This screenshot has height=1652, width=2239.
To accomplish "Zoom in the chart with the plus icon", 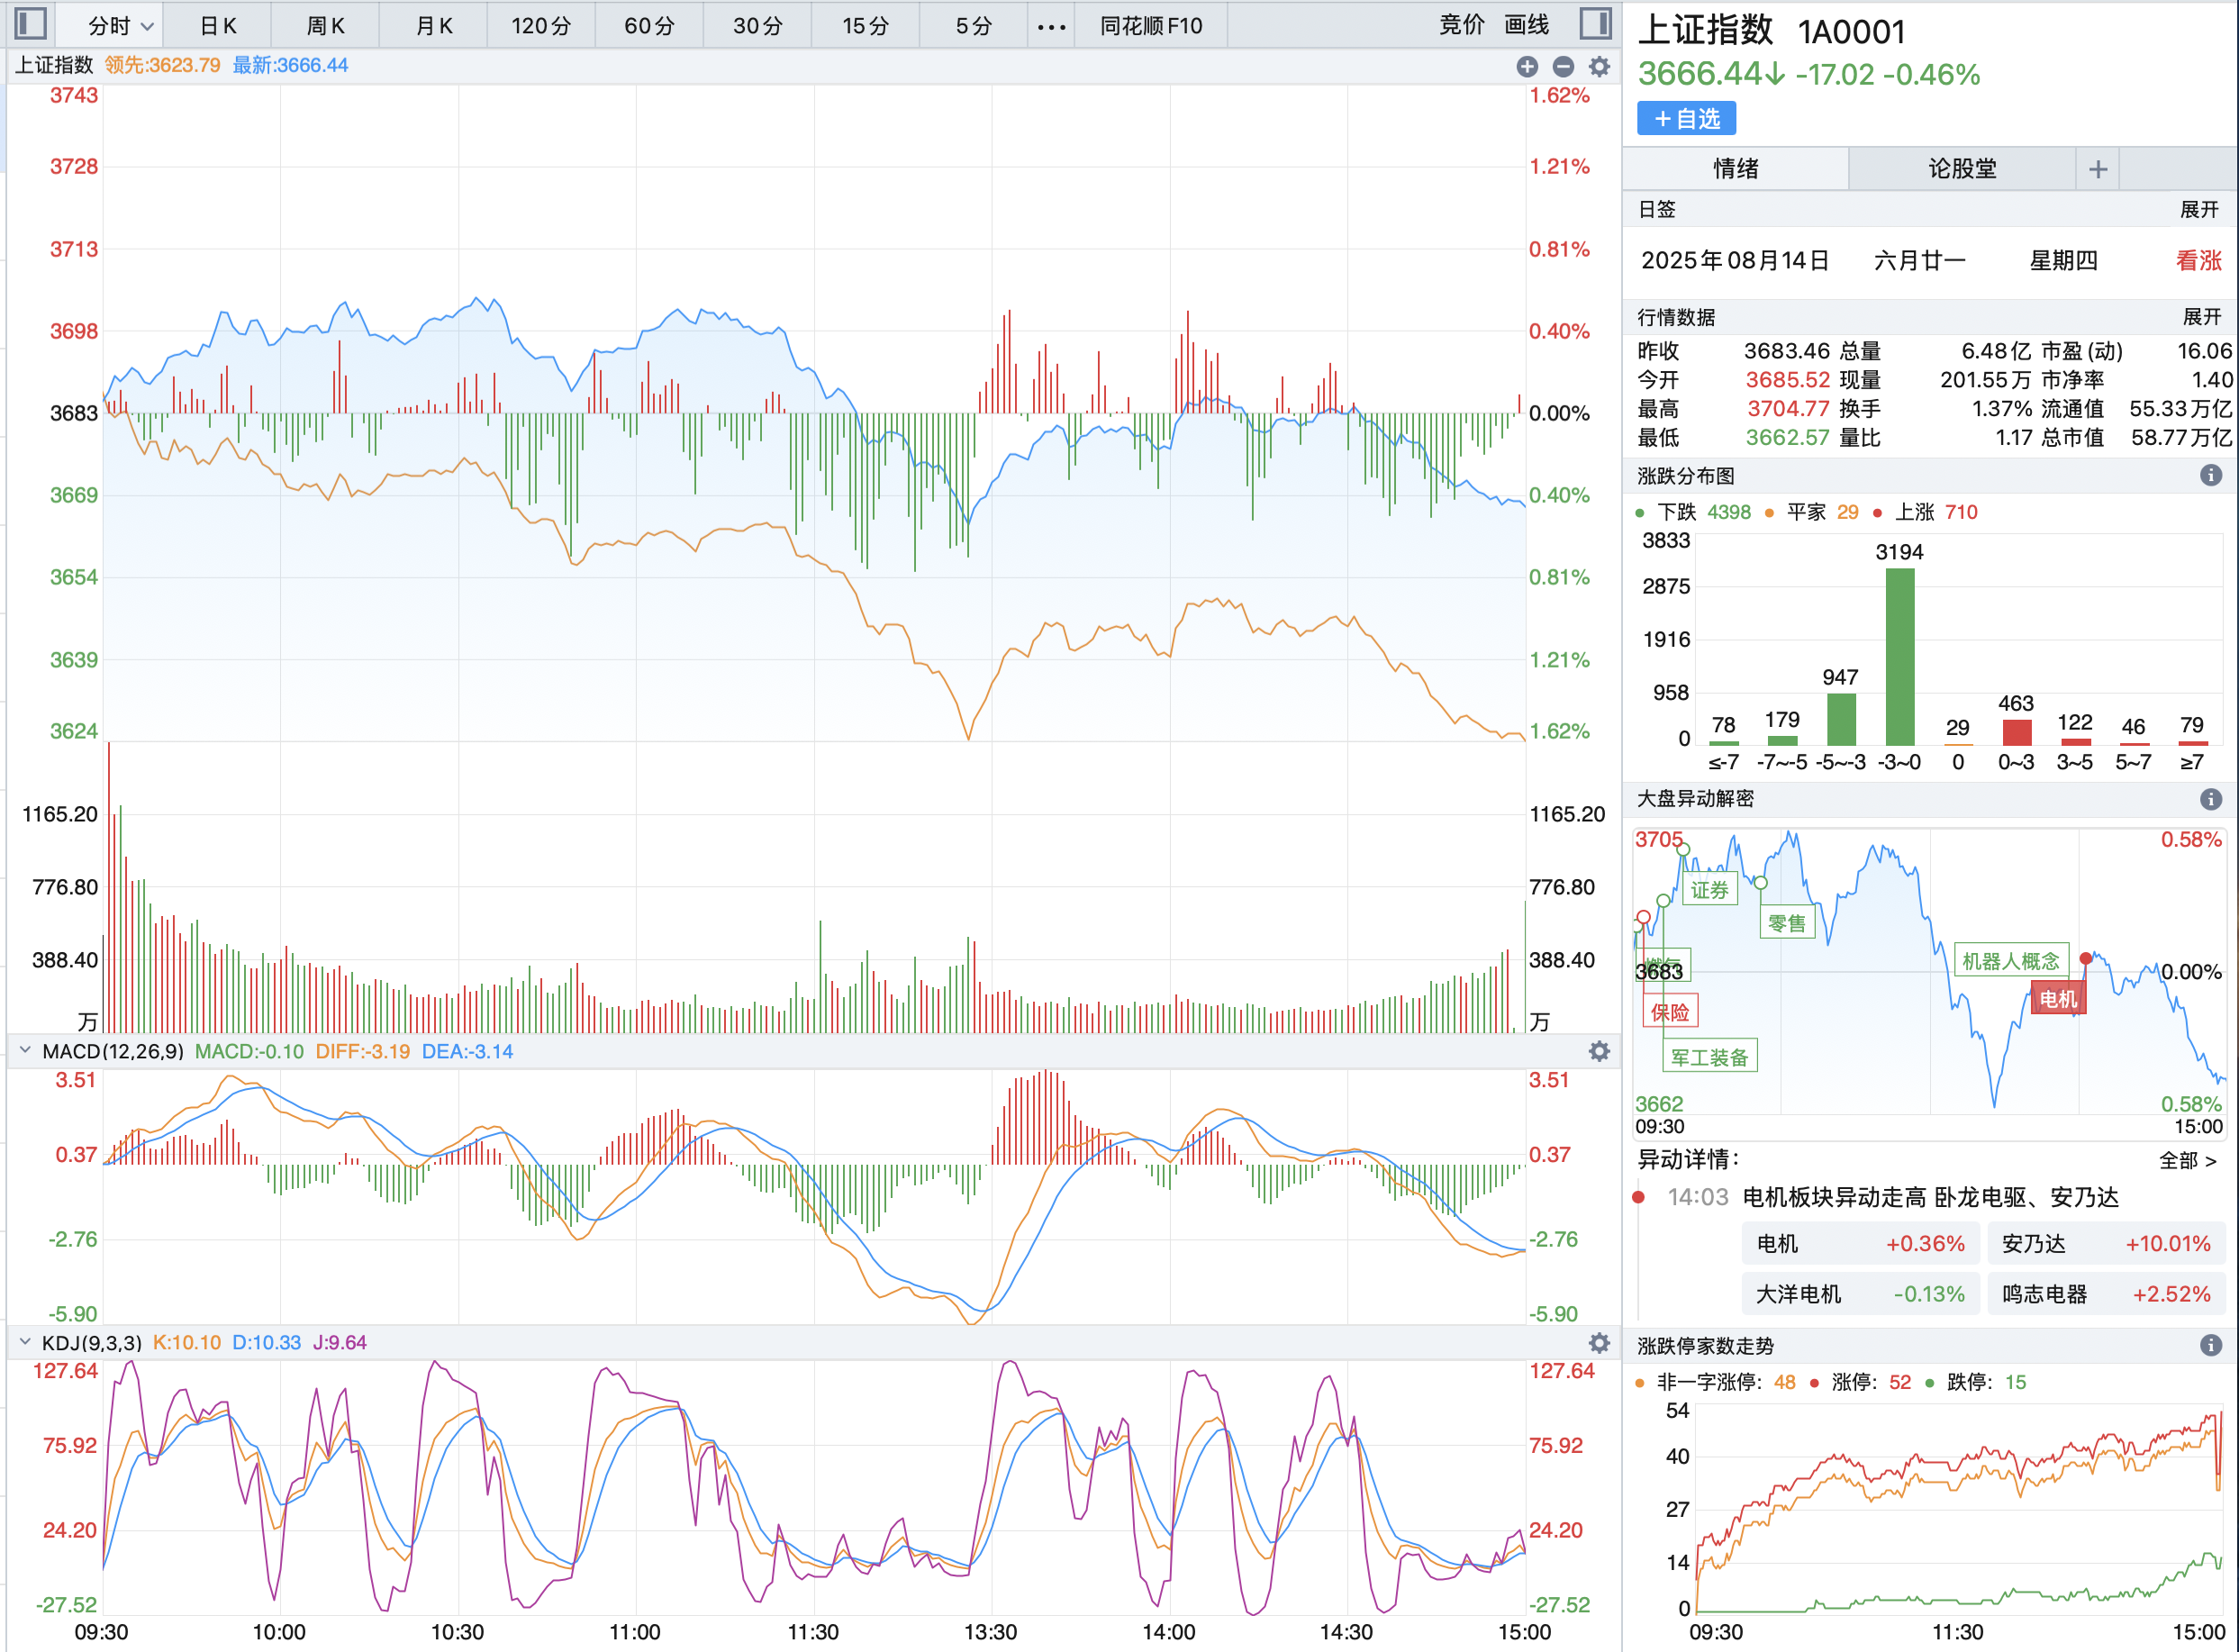I will 1527,66.
